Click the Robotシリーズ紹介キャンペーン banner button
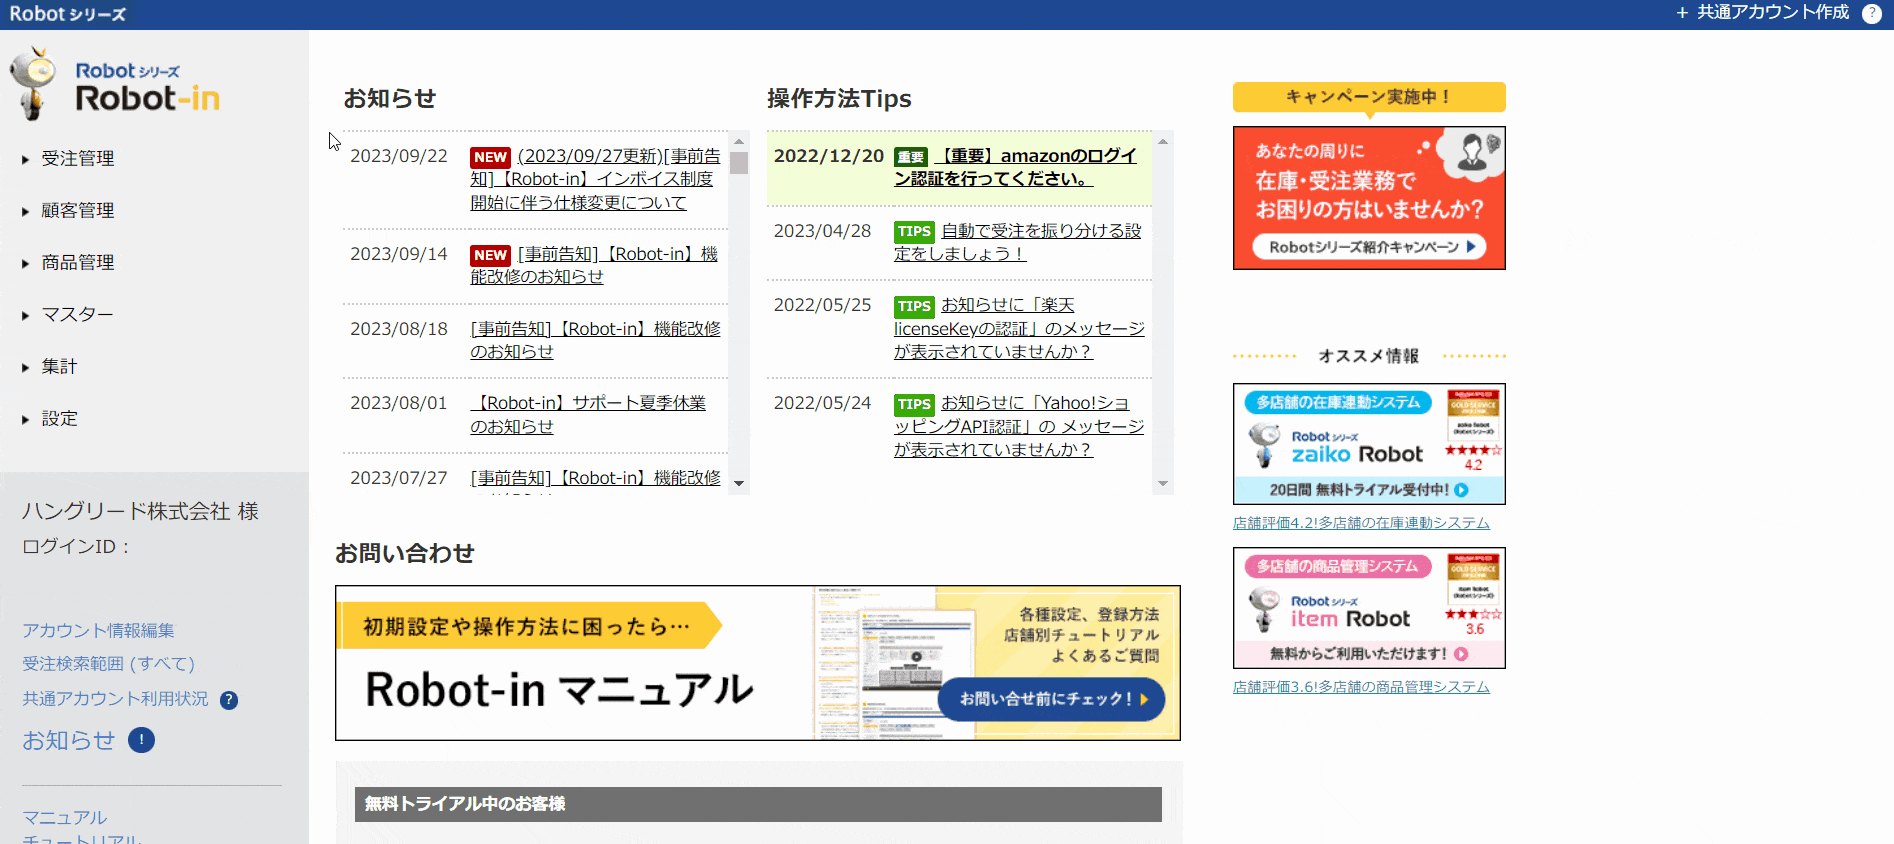The width and height of the screenshot is (1894, 844). click(x=1368, y=247)
